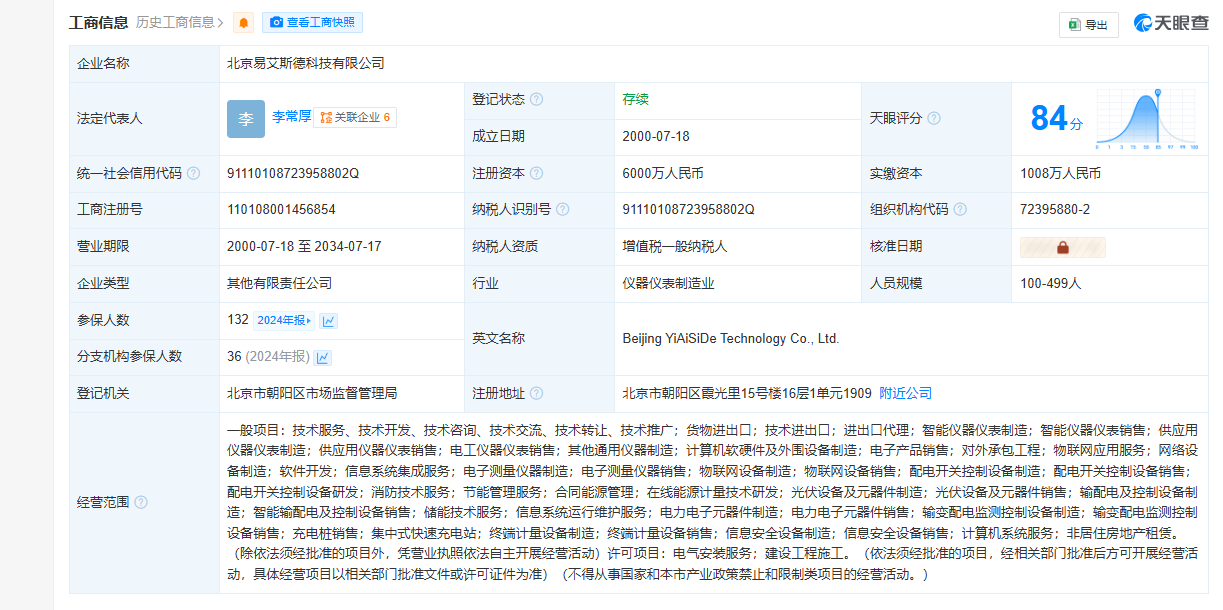Open 查看工商快照 snapshot button
1223x610 pixels.
[x=312, y=23]
